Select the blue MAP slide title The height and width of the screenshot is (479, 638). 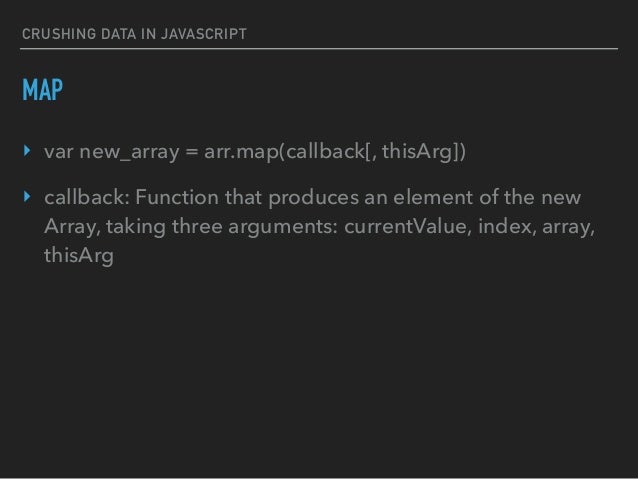pyautogui.click(x=43, y=90)
